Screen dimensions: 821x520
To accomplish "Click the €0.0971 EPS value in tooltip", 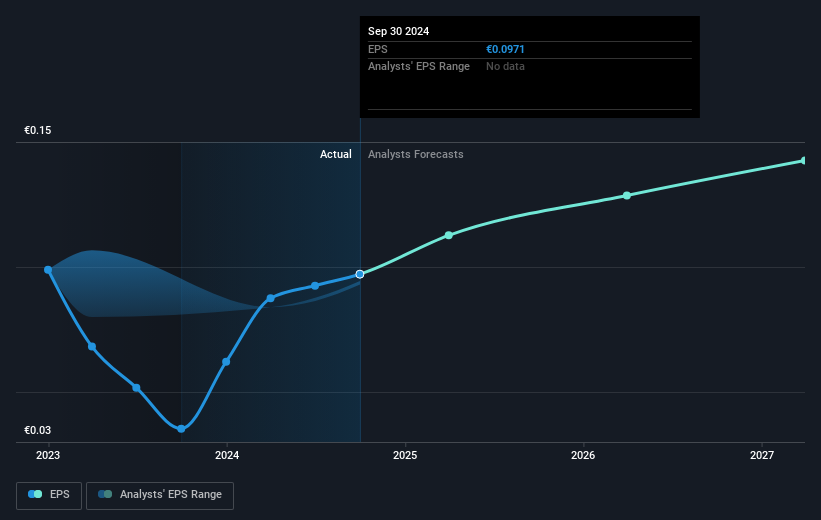I will 505,49.
